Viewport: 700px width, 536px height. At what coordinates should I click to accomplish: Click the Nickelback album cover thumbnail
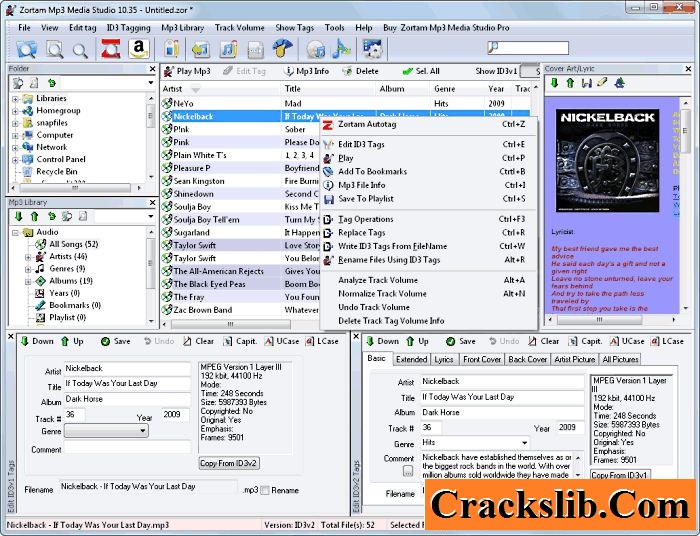(607, 161)
